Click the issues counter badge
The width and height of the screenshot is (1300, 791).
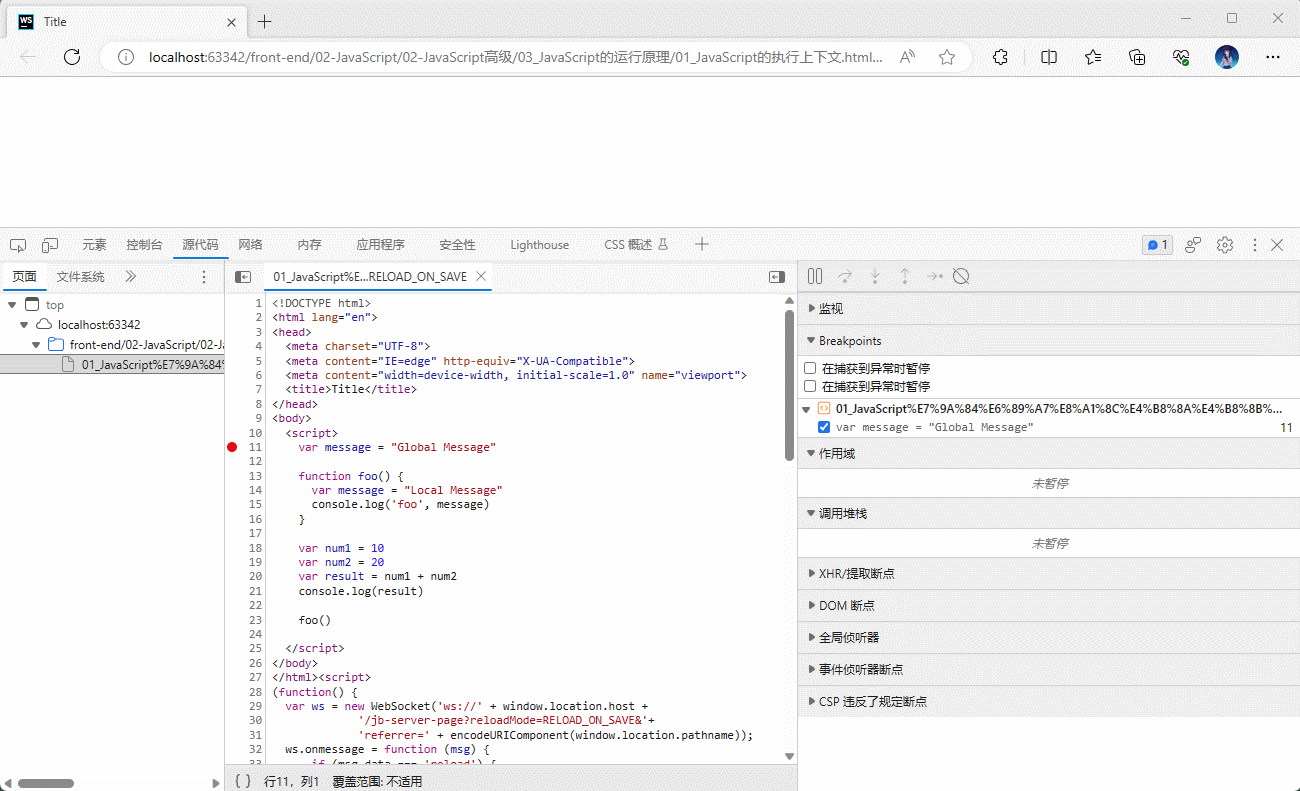tap(1157, 245)
